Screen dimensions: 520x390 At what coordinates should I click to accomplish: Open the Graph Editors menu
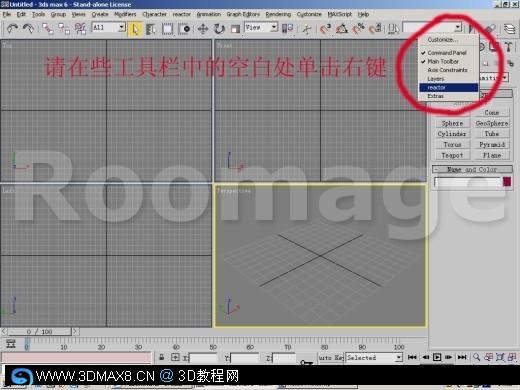243,14
